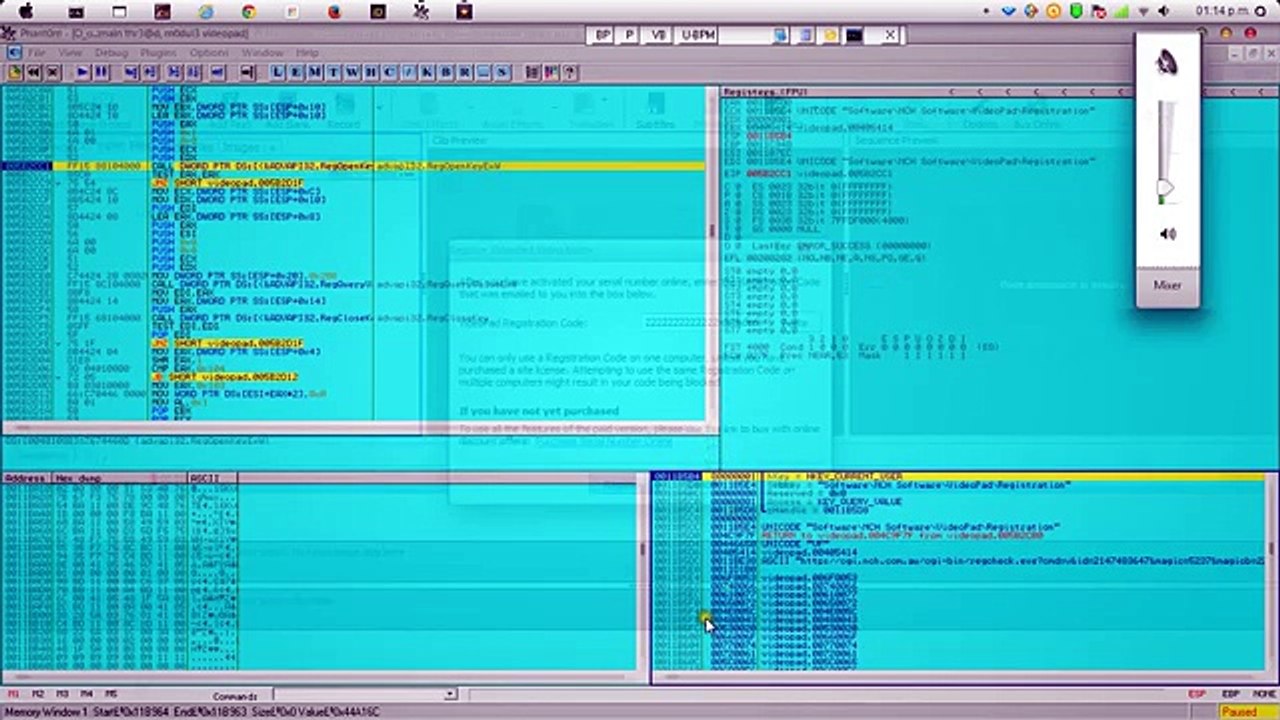Open the View menu
This screenshot has width=1280, height=720.
[x=70, y=52]
